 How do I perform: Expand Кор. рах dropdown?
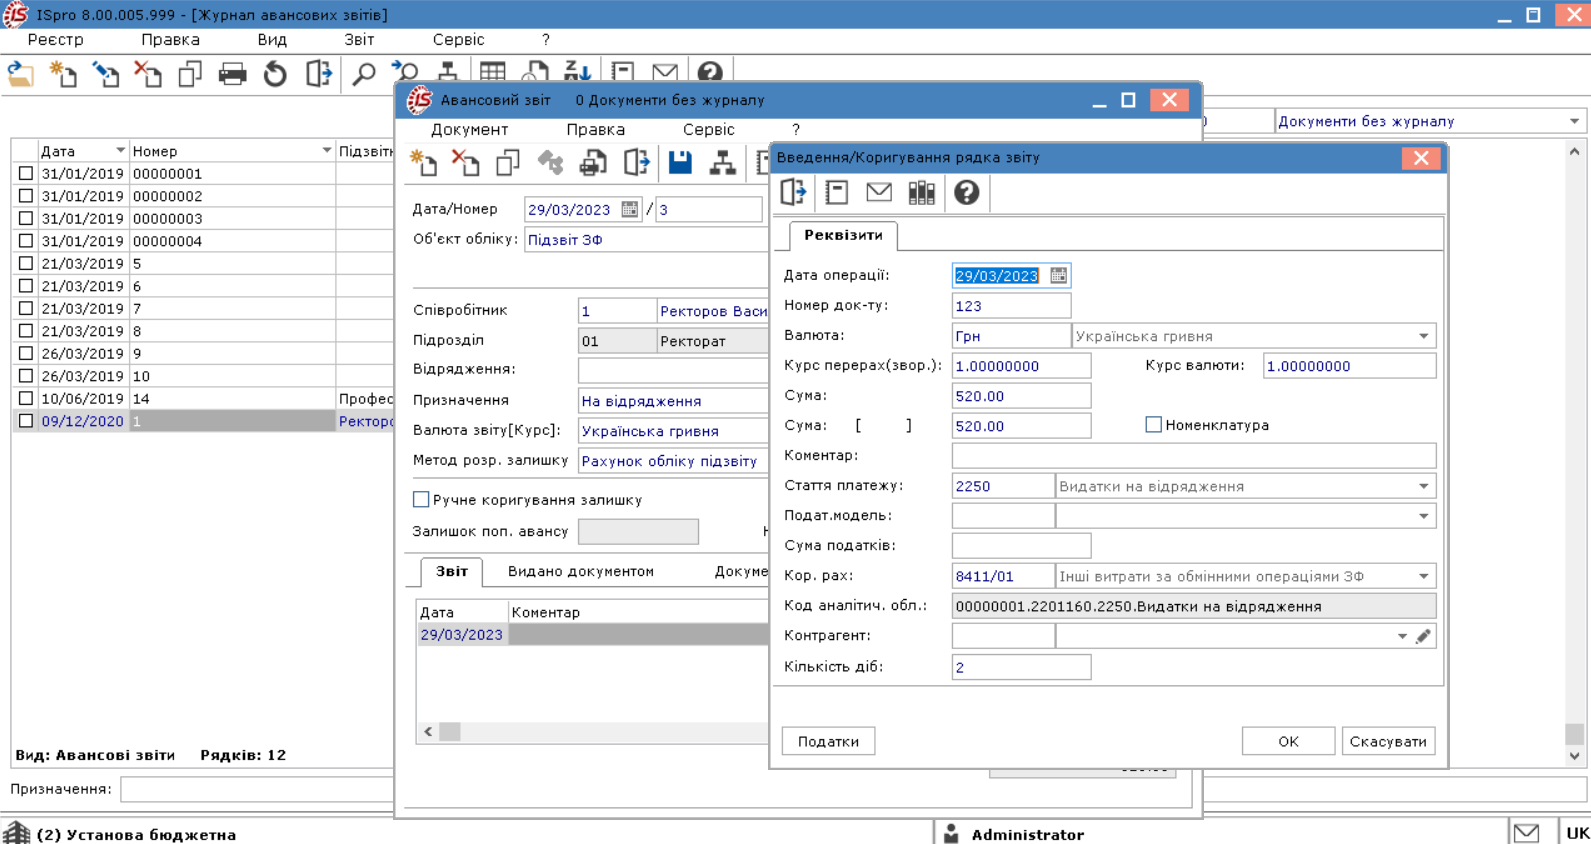pos(1424,576)
